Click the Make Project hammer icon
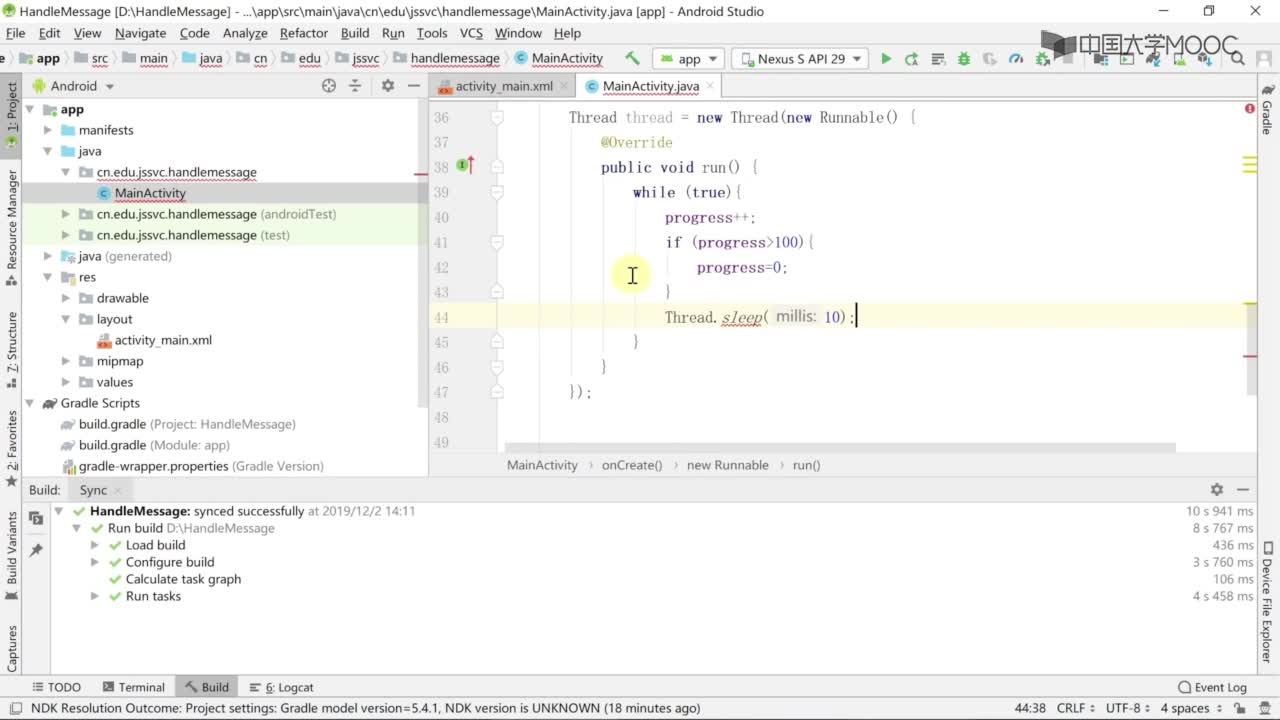The height and width of the screenshot is (720, 1280). click(x=632, y=59)
